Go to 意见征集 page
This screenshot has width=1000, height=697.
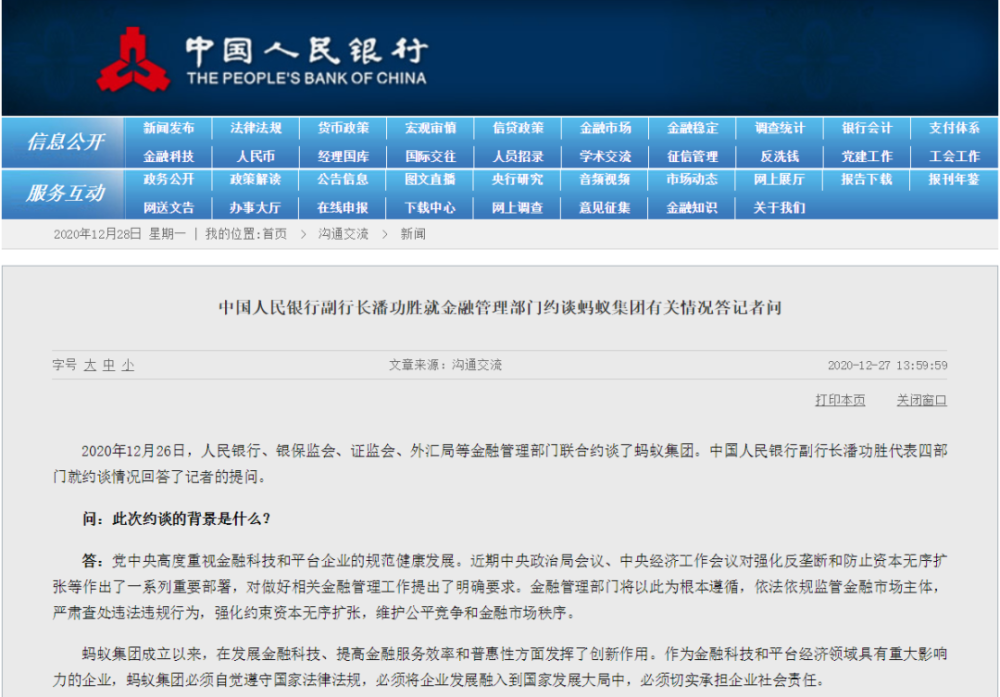(x=605, y=207)
